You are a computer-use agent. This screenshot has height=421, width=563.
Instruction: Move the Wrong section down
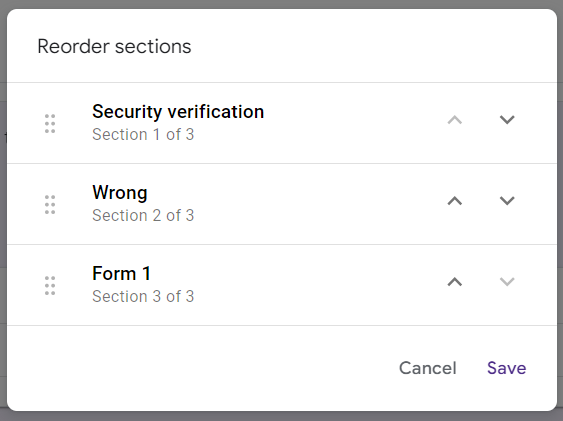(x=507, y=201)
